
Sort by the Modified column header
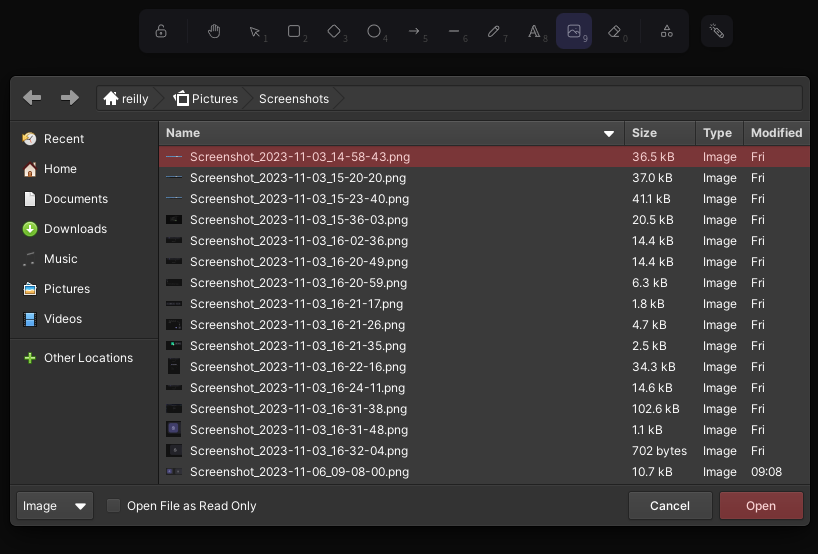(x=776, y=133)
